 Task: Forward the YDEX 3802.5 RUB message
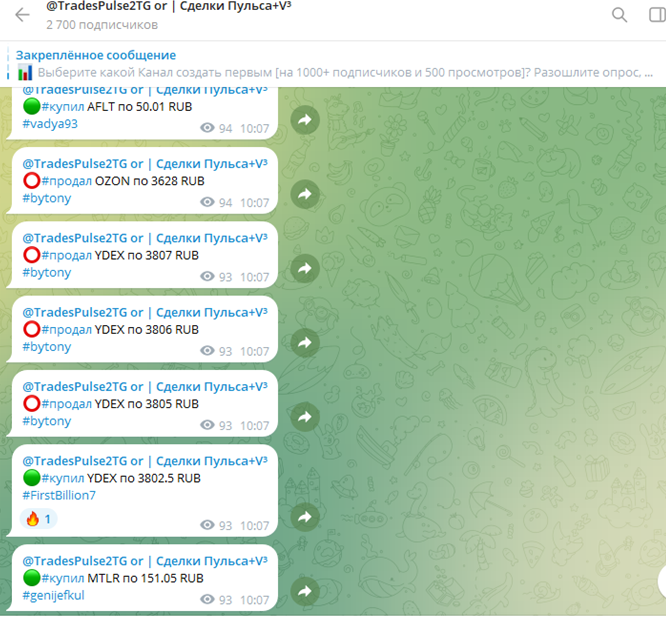tap(305, 517)
